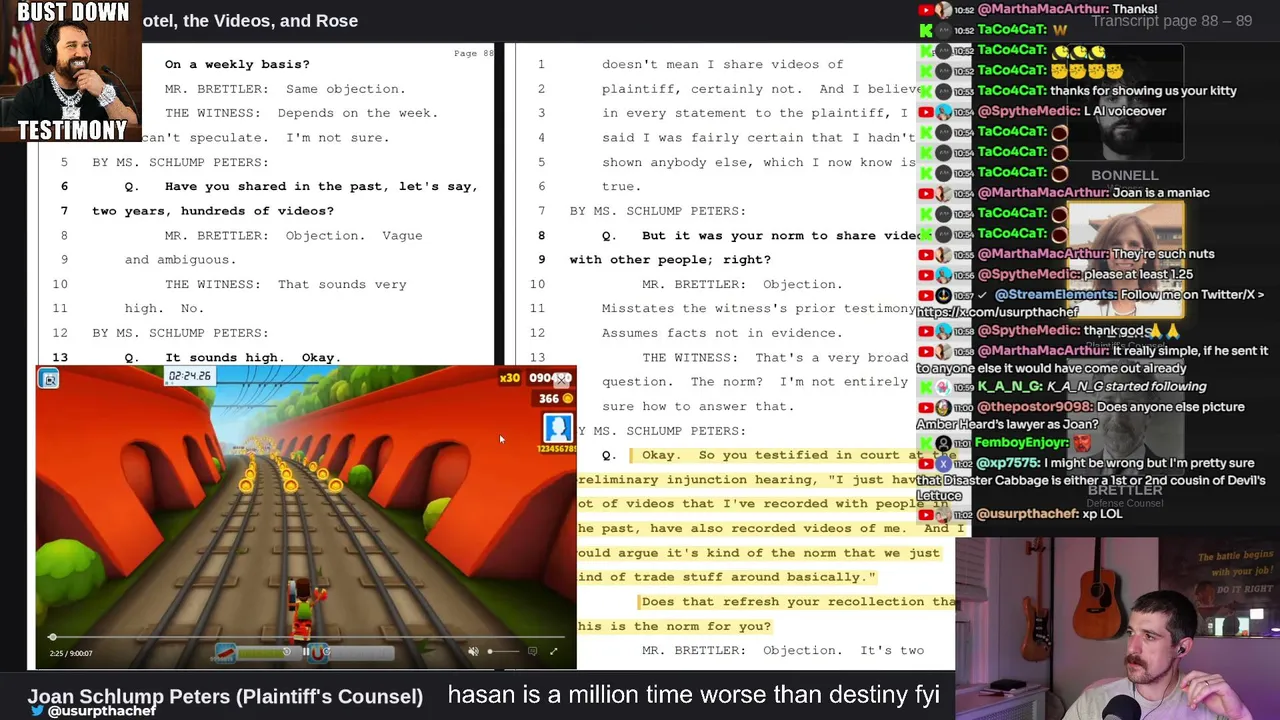Click @MarthaMacArthur on the "Thanks!" message

(1042, 9)
